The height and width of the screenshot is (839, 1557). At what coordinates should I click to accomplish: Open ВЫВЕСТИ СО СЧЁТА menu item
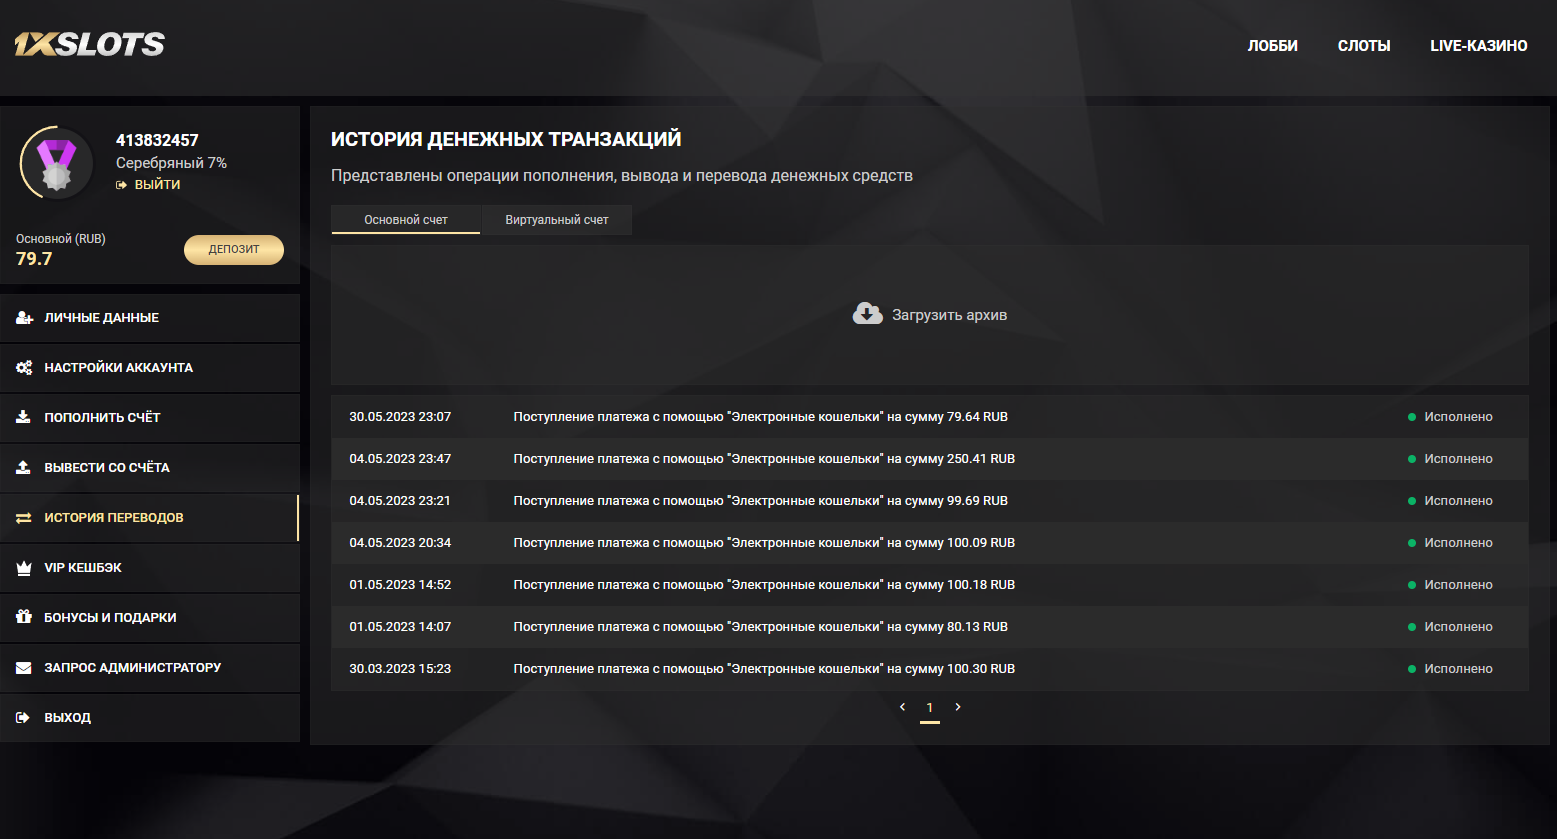150,468
